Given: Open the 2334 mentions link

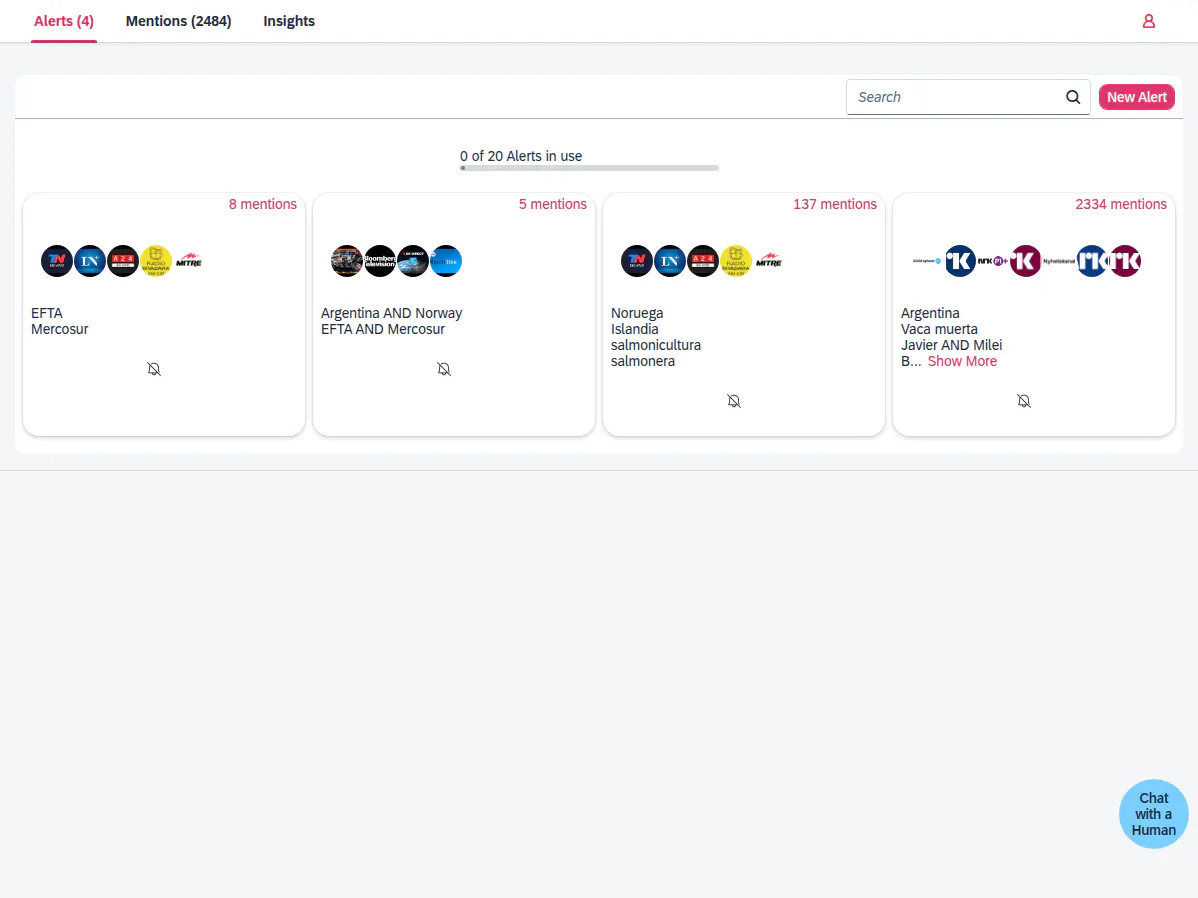Looking at the screenshot, I should pyautogui.click(x=1121, y=204).
